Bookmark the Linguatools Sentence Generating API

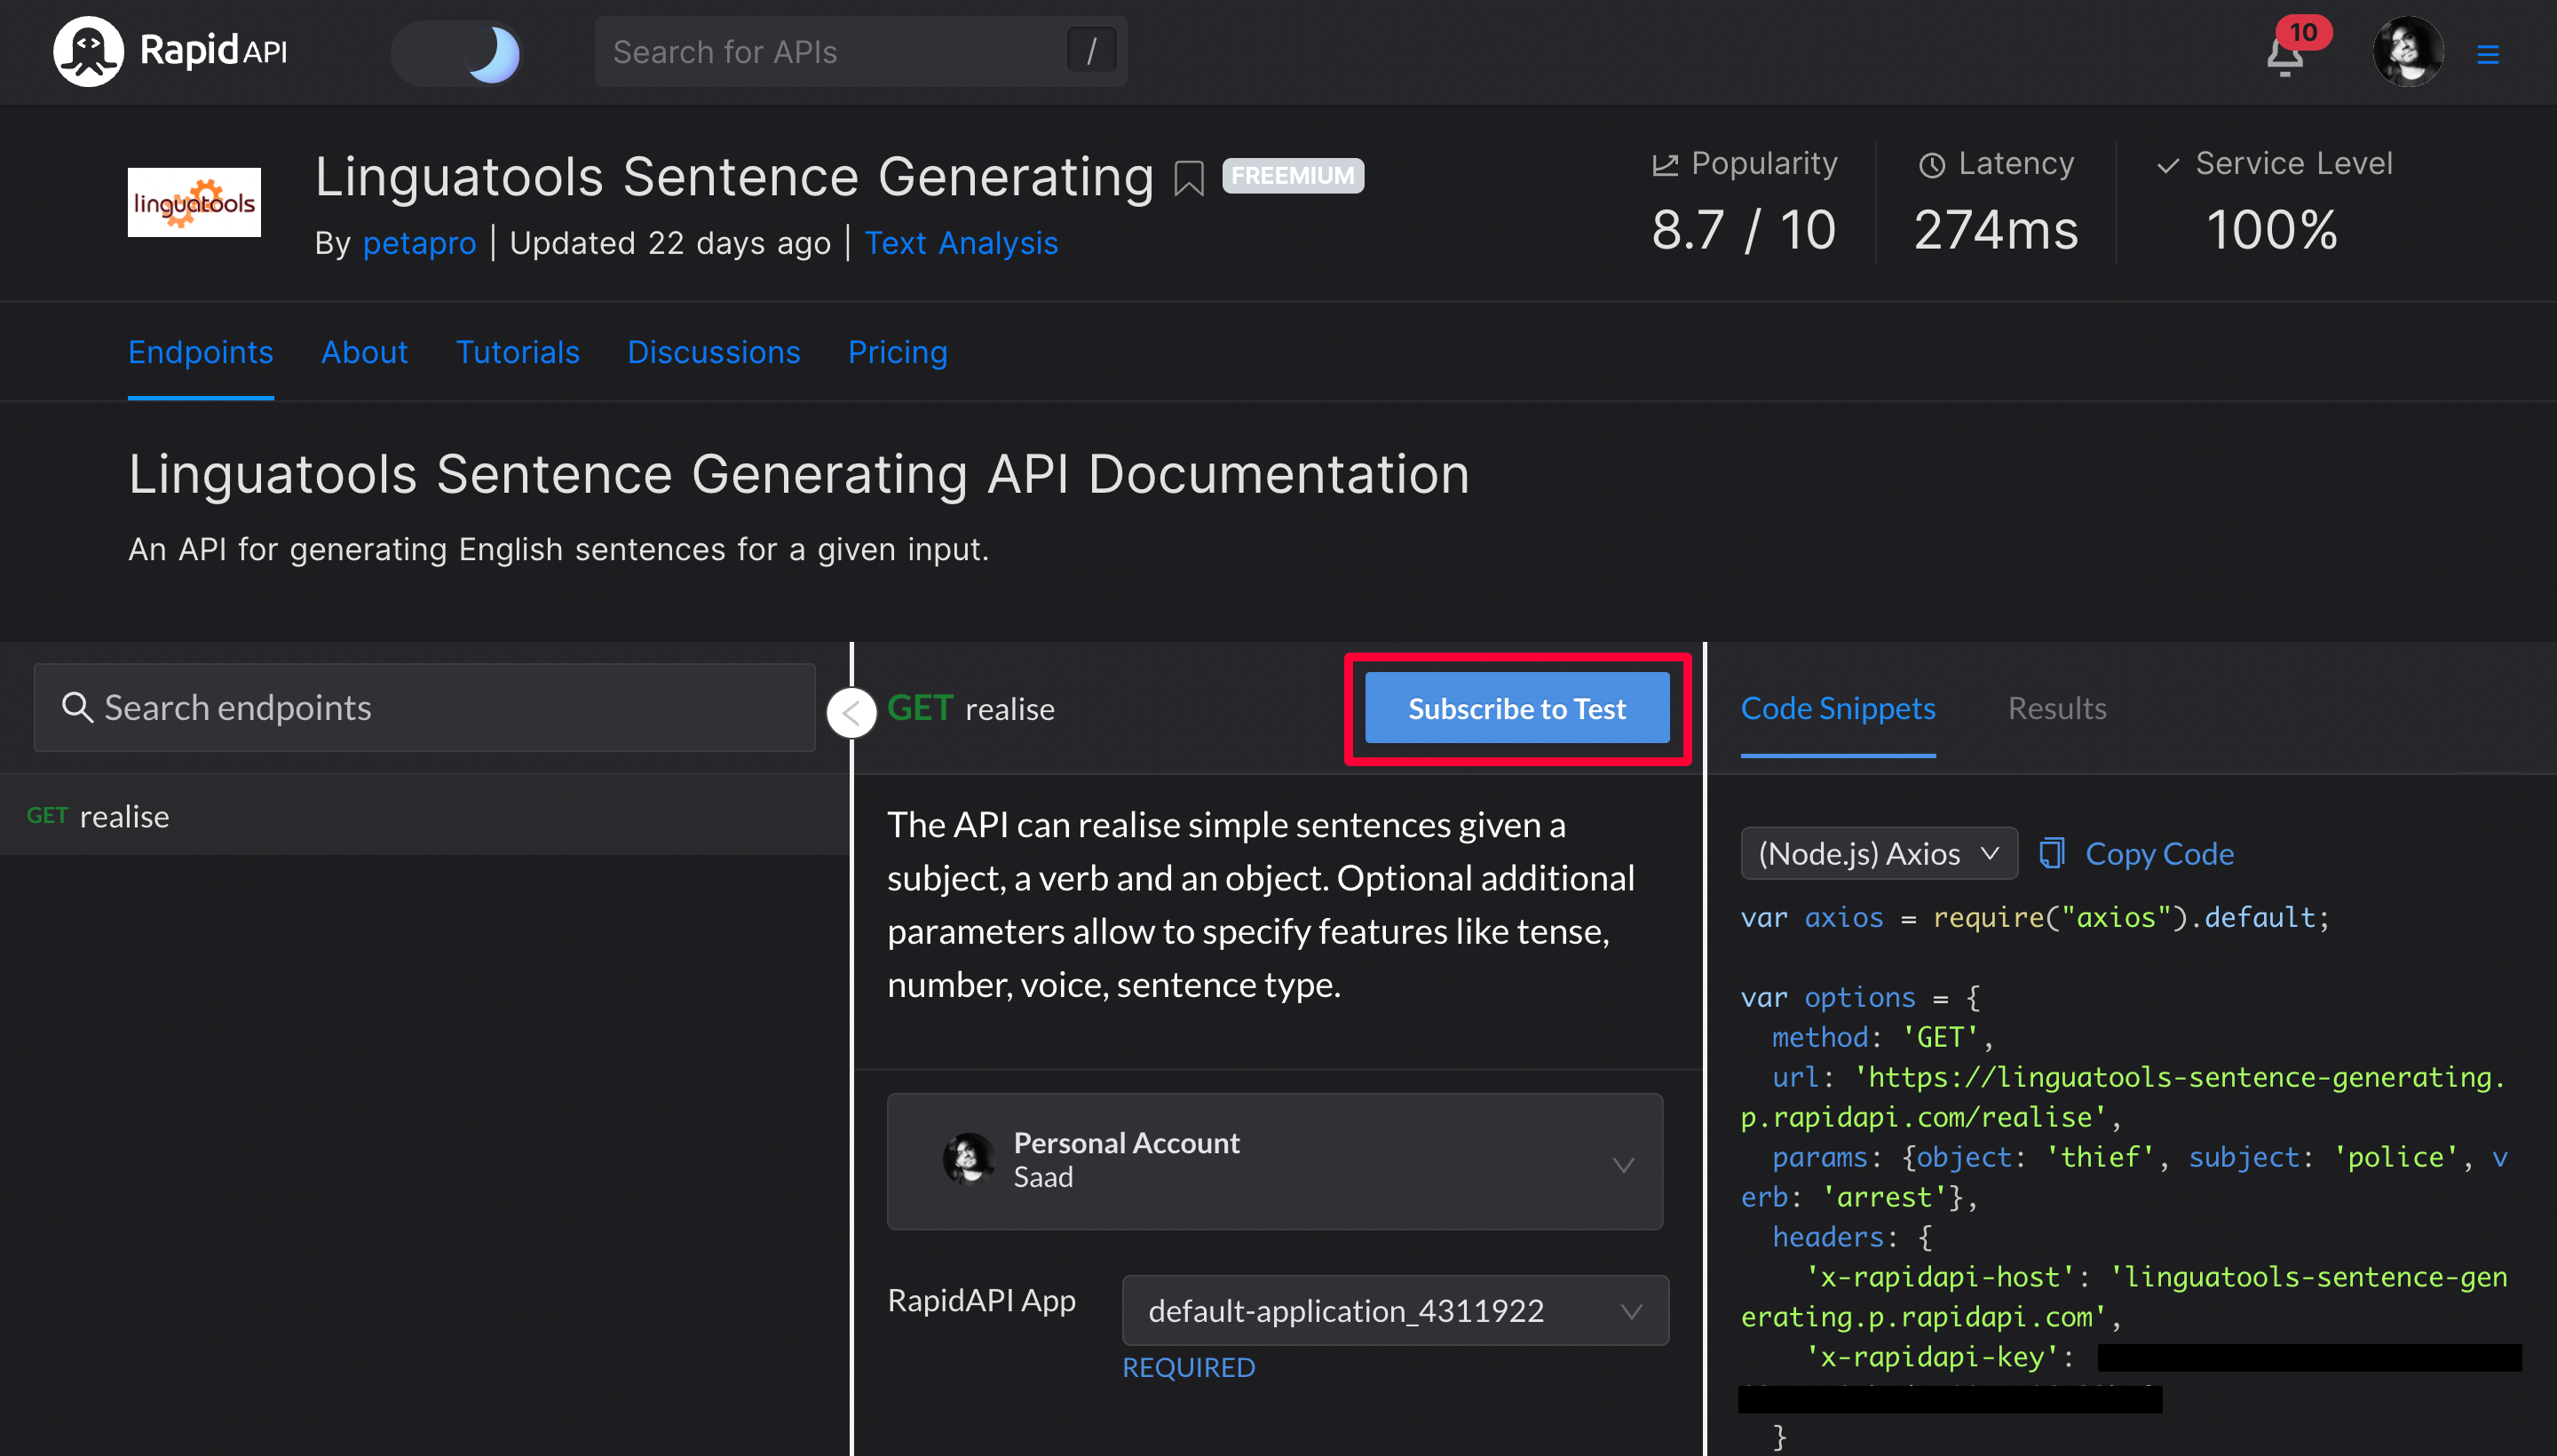[1188, 179]
